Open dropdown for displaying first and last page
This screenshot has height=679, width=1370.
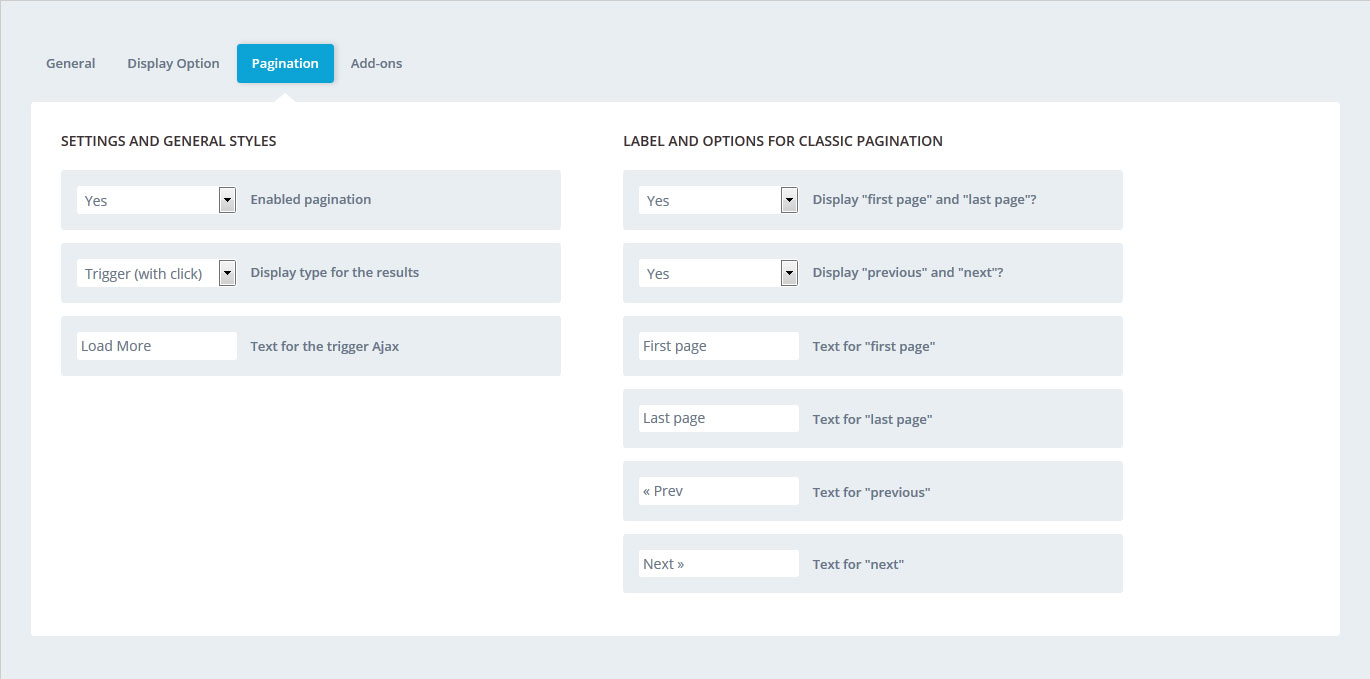coord(719,200)
